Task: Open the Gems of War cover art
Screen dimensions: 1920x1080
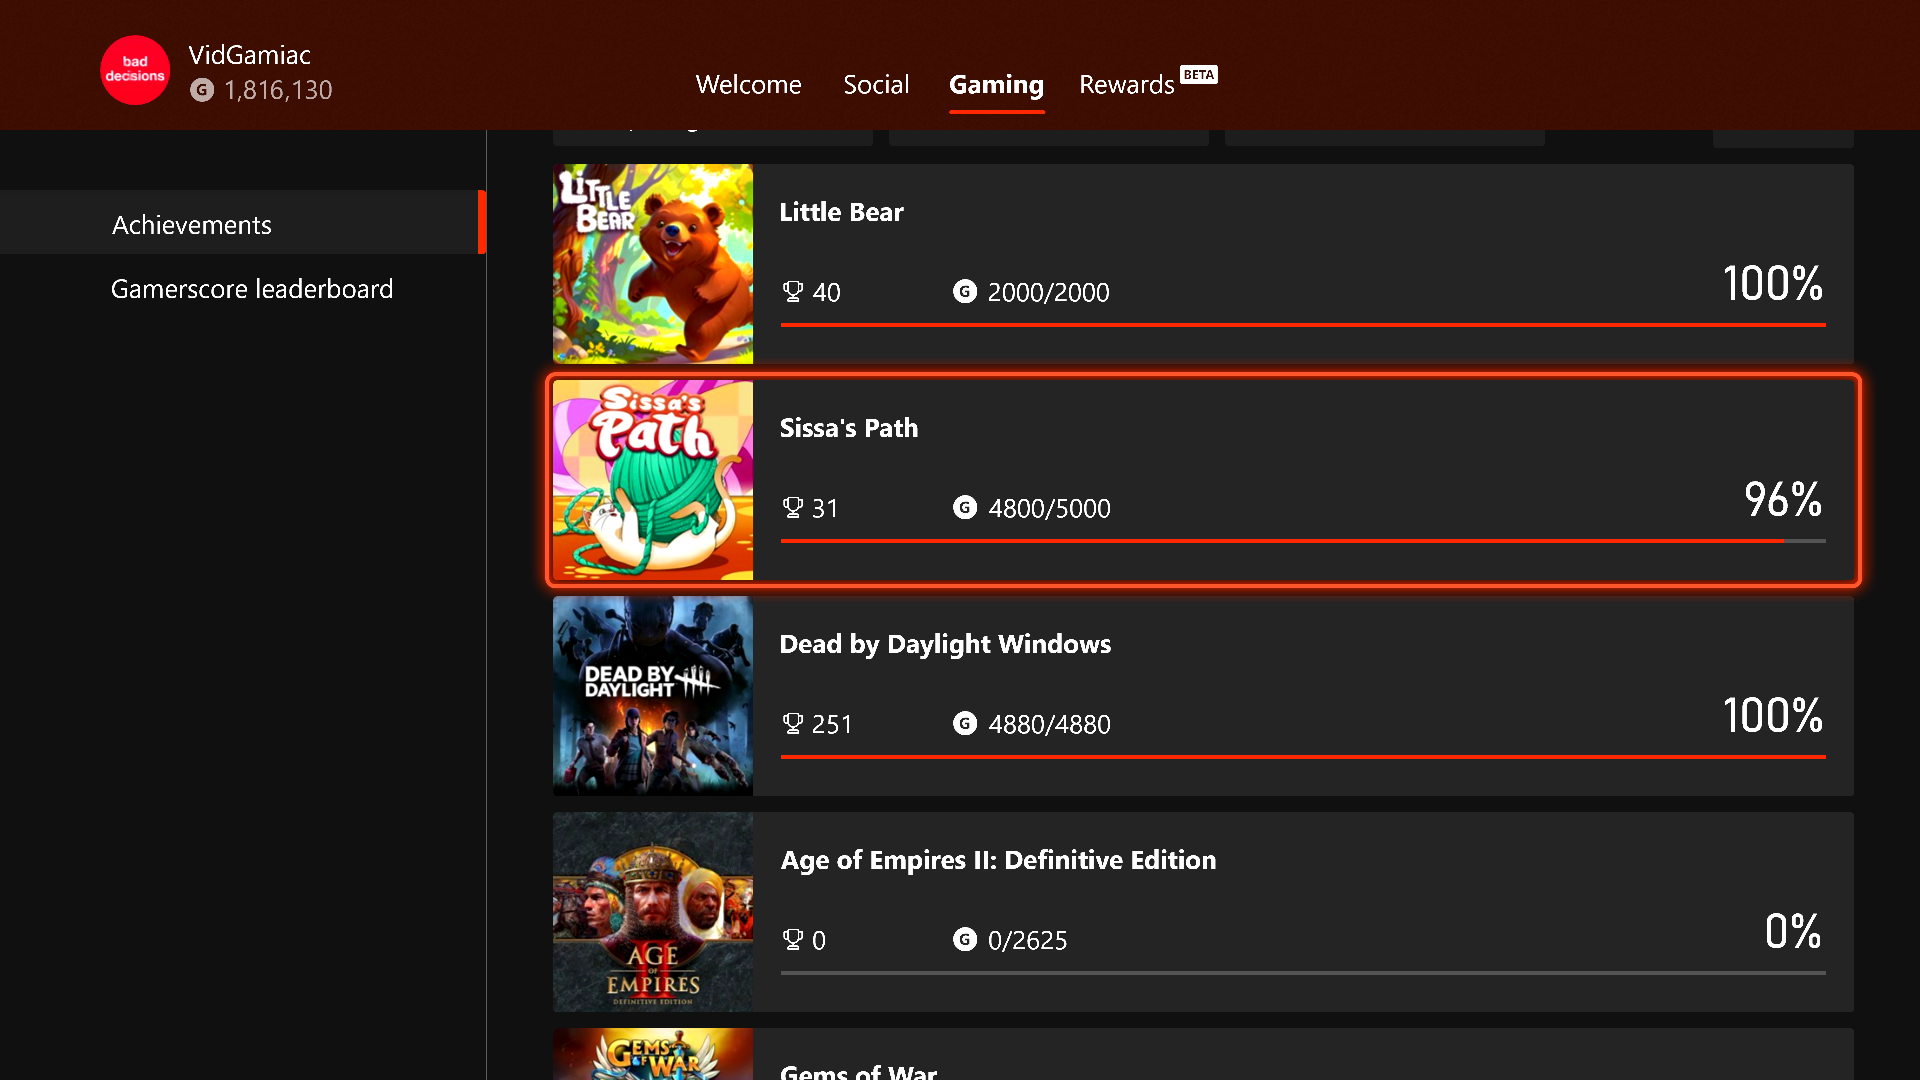Action: point(653,1054)
